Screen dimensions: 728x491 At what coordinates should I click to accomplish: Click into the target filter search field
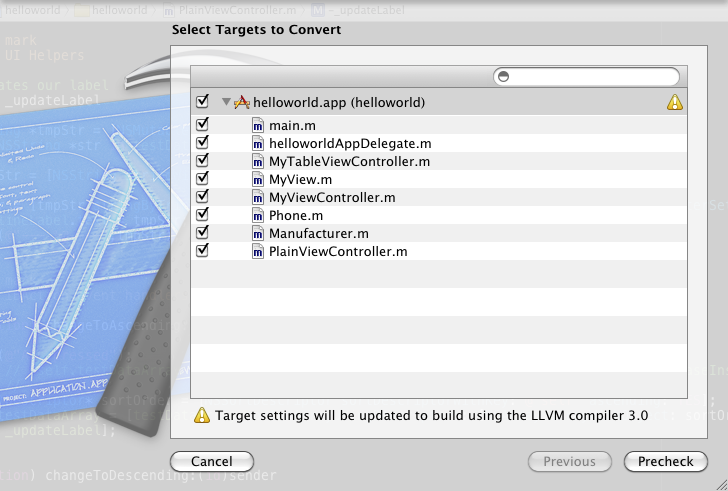(586, 77)
